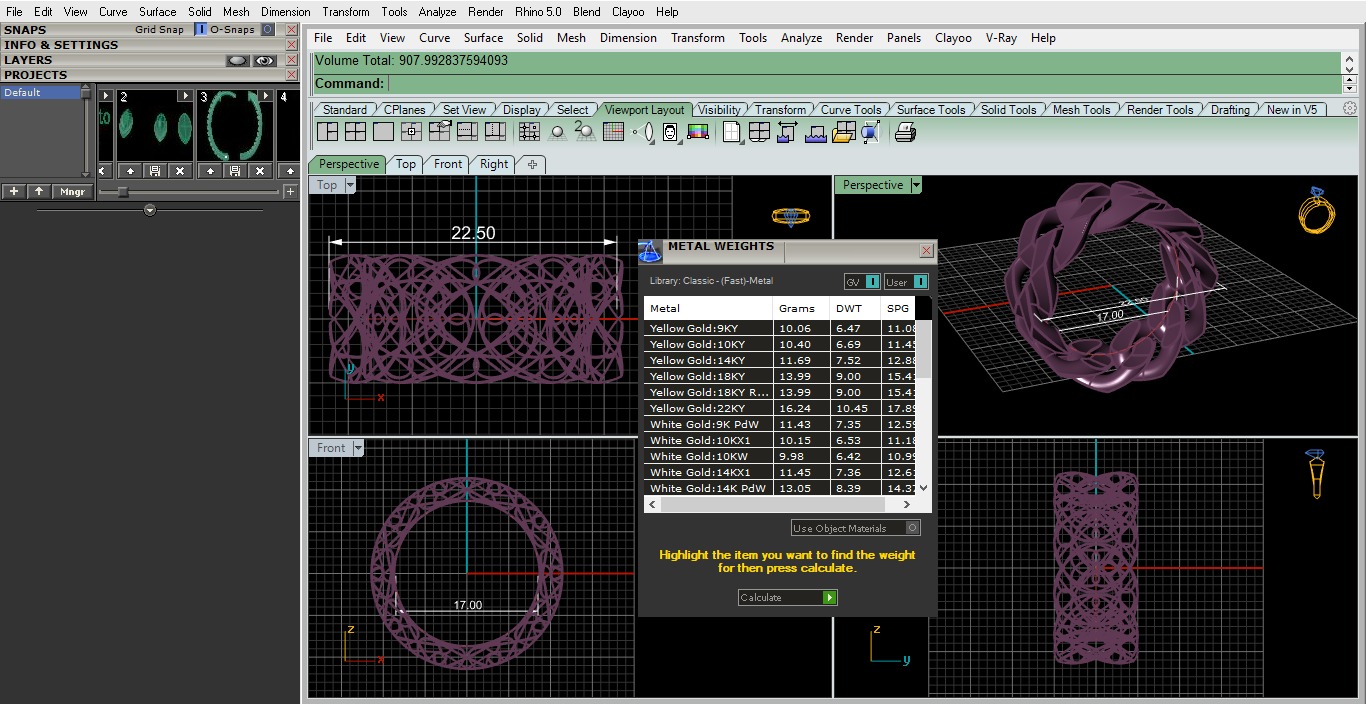Image resolution: width=1366 pixels, height=704 pixels.
Task: Click the plus at the thumbnail slider end
Action: coord(290,191)
